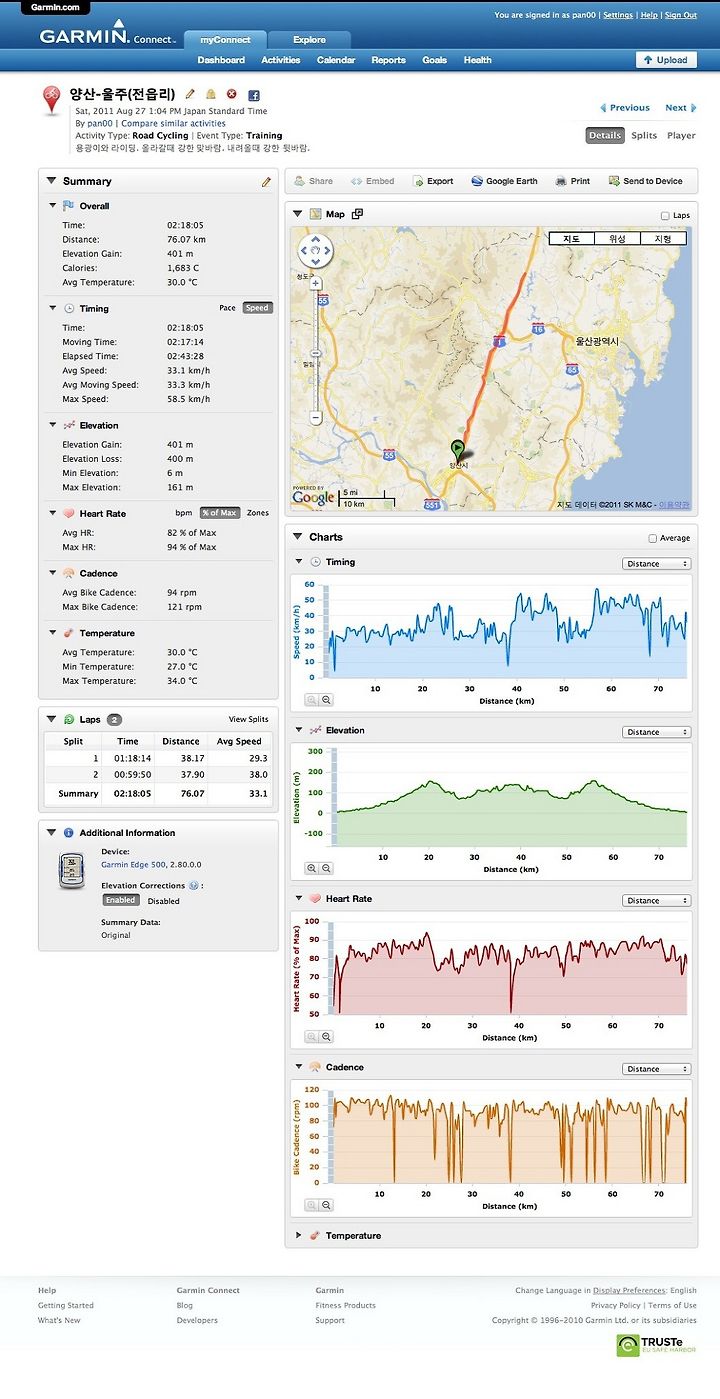Zoom in on the Cadence chart
The height and width of the screenshot is (1399, 720).
(311, 1206)
